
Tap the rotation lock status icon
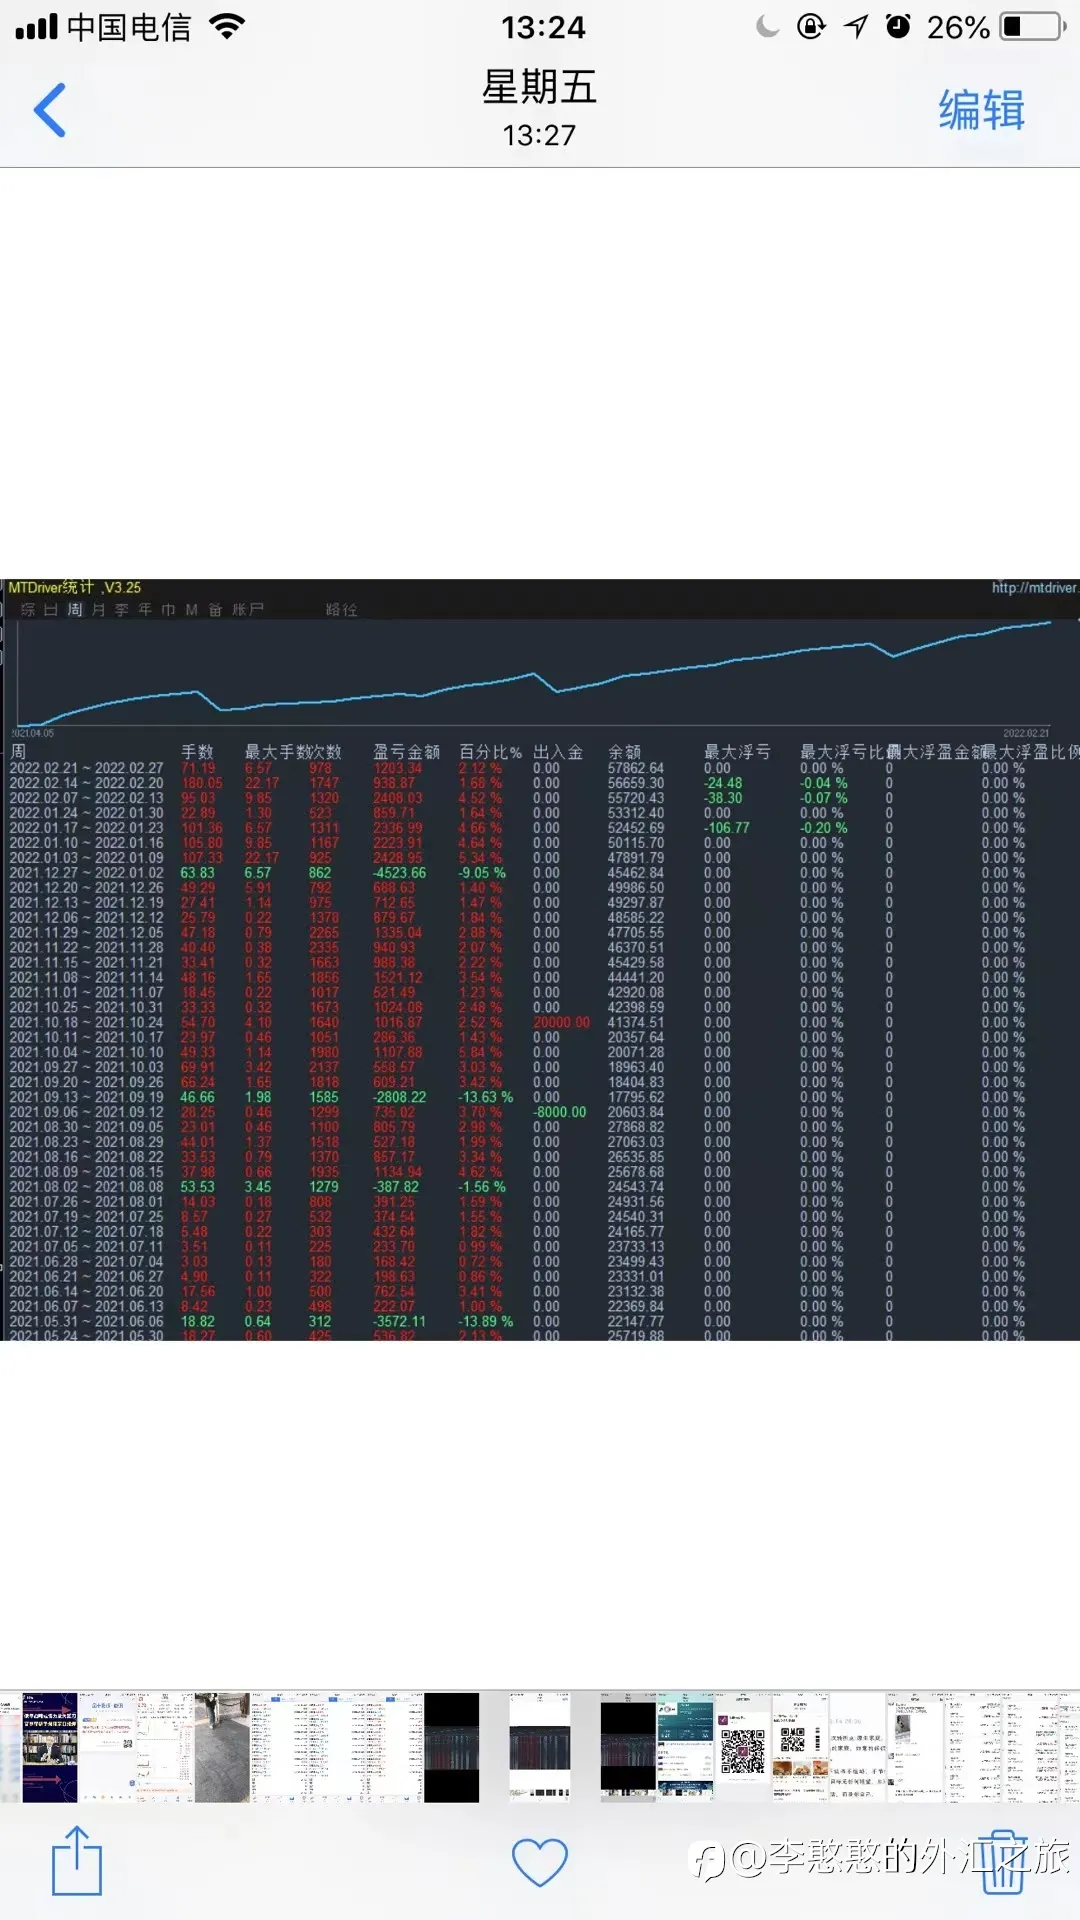click(811, 26)
